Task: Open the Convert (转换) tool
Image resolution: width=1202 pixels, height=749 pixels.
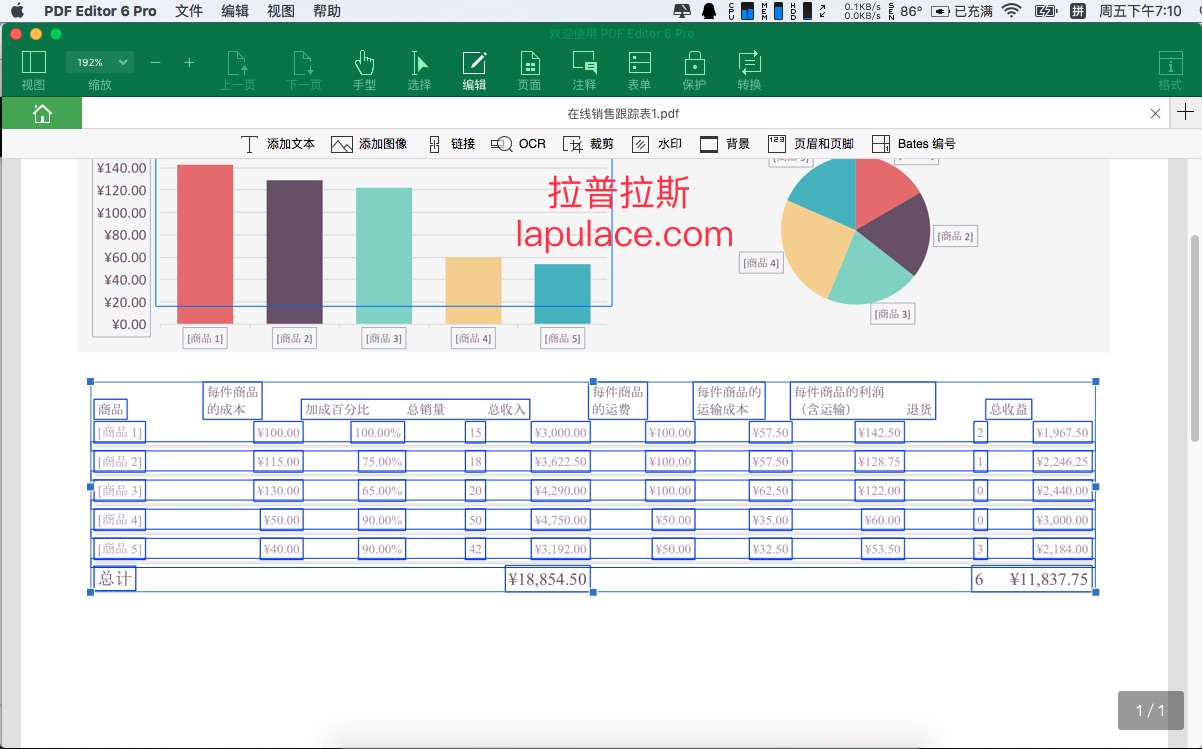Action: tap(749, 69)
